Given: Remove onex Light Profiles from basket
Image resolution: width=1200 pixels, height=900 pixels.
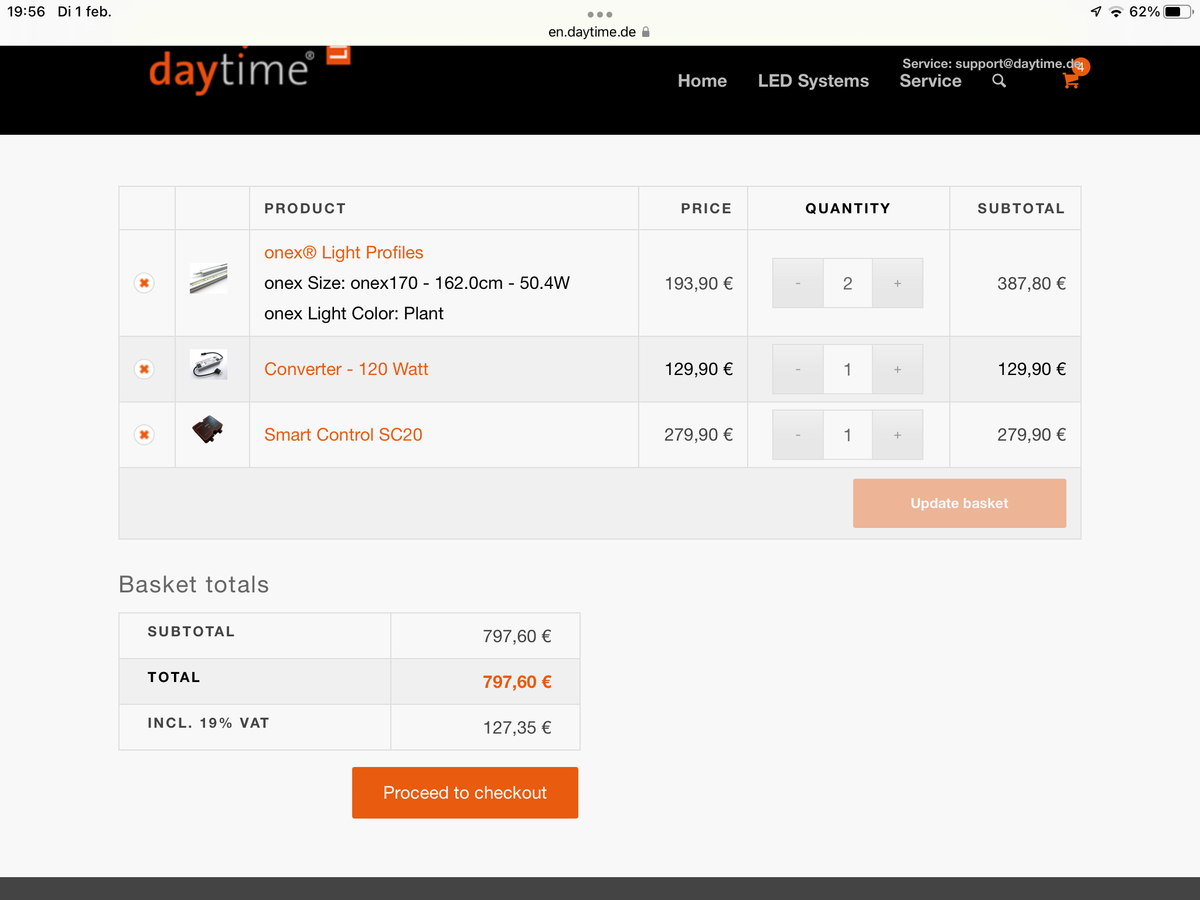Looking at the screenshot, I should tap(144, 284).
